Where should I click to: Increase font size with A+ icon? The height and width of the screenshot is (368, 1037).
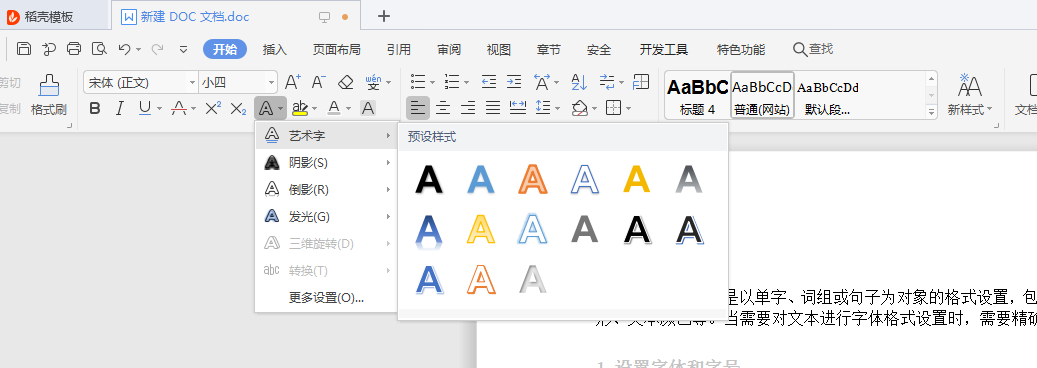pyautogui.click(x=293, y=82)
